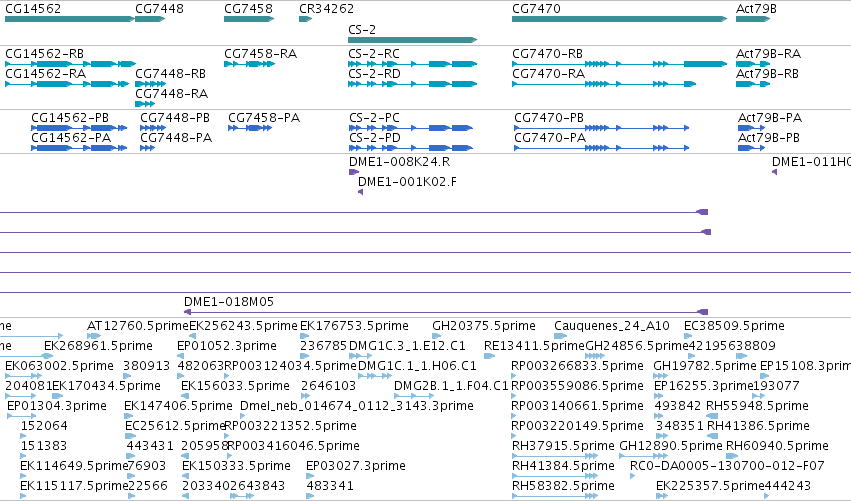Select transcript CG14562-RB
This screenshot has width=851, height=501.
(x=70, y=64)
